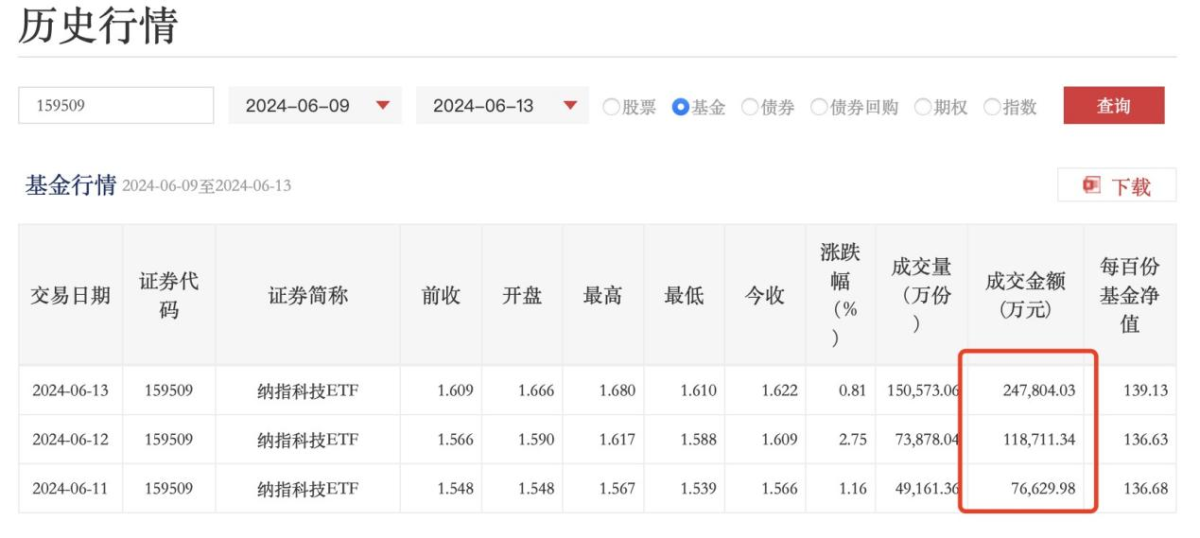
Task: Click the turnover value 247,804.03
Action: pyautogui.click(x=1039, y=391)
